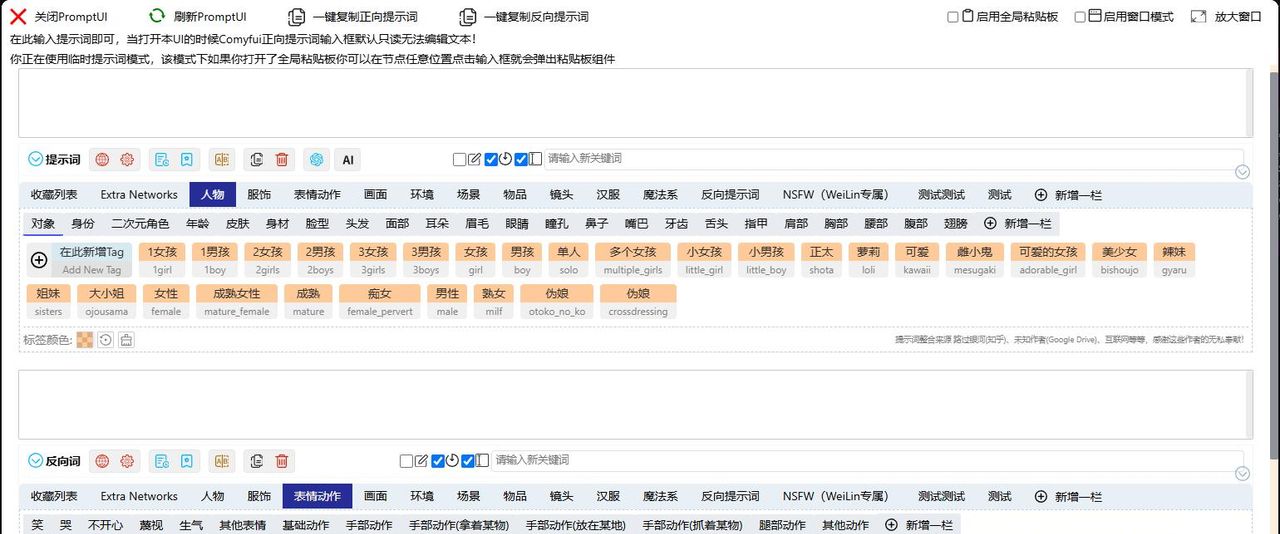Select 人物 tab in 提示词 category bar

(x=212, y=195)
